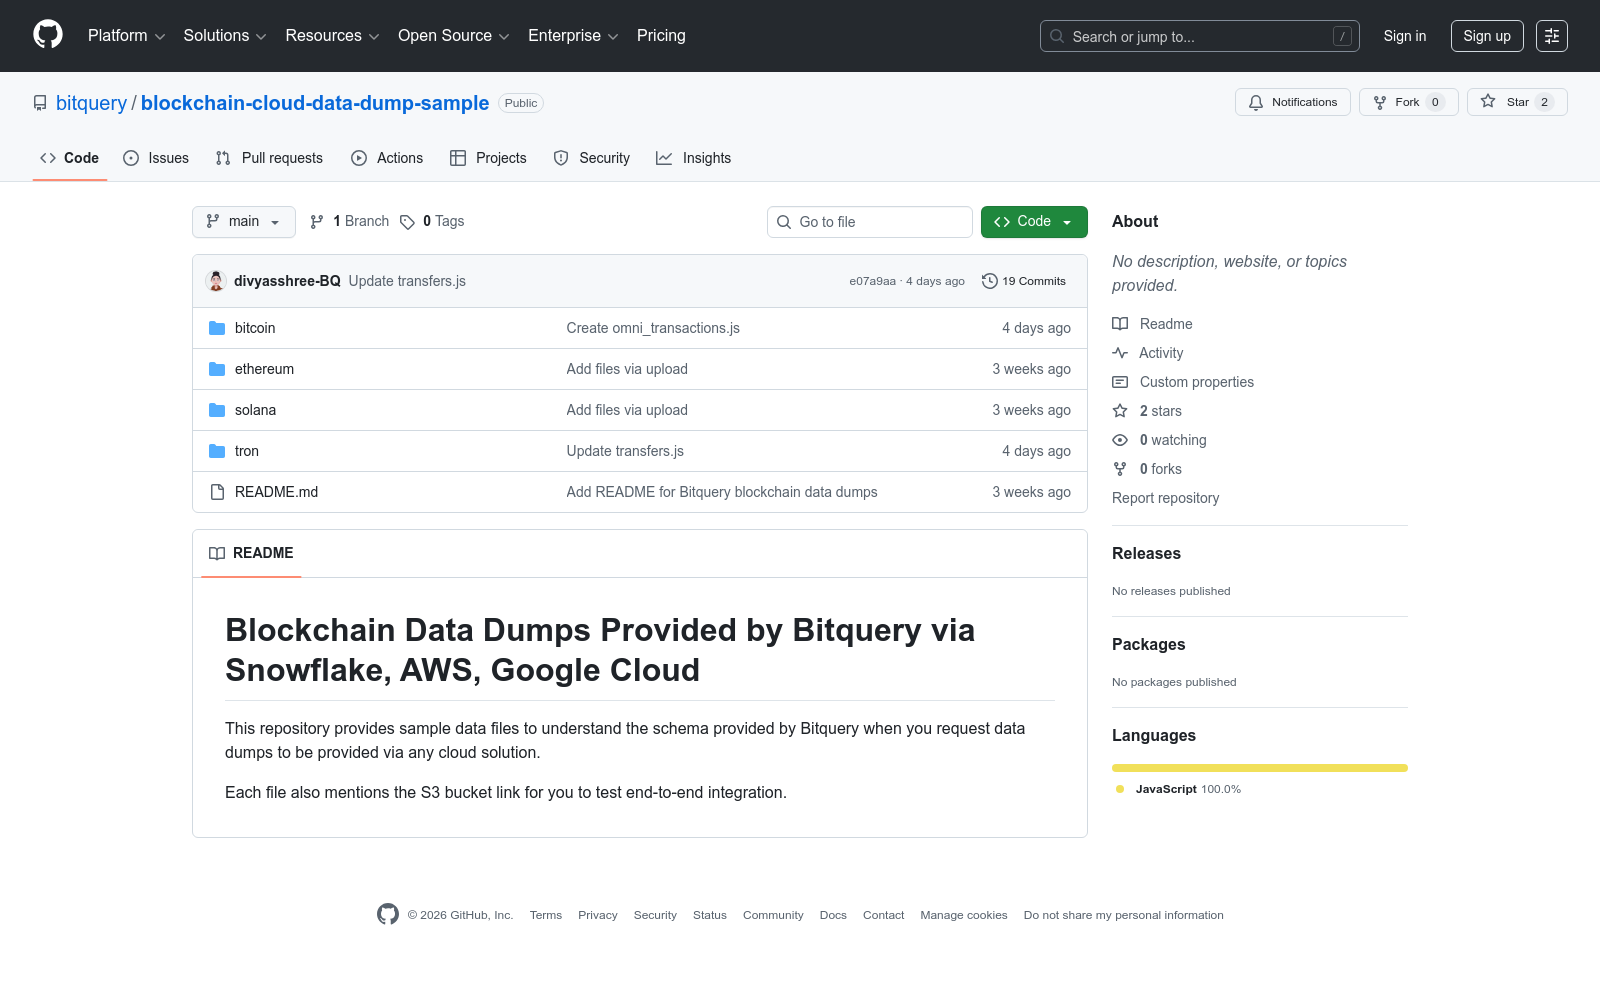The height and width of the screenshot is (1000, 1600).
Task: Click the commits history clock icon
Action: pyautogui.click(x=990, y=281)
